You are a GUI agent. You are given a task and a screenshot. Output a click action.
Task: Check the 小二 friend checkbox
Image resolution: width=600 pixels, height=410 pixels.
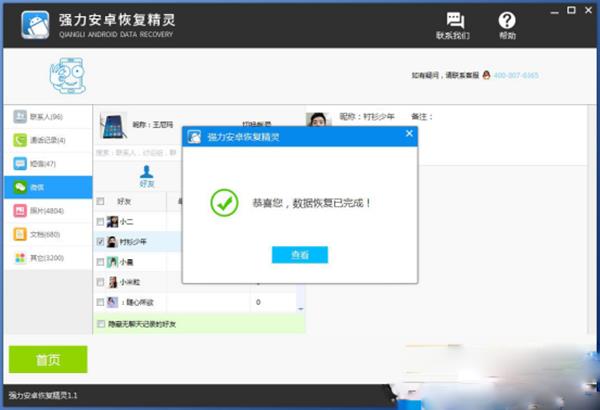100,222
